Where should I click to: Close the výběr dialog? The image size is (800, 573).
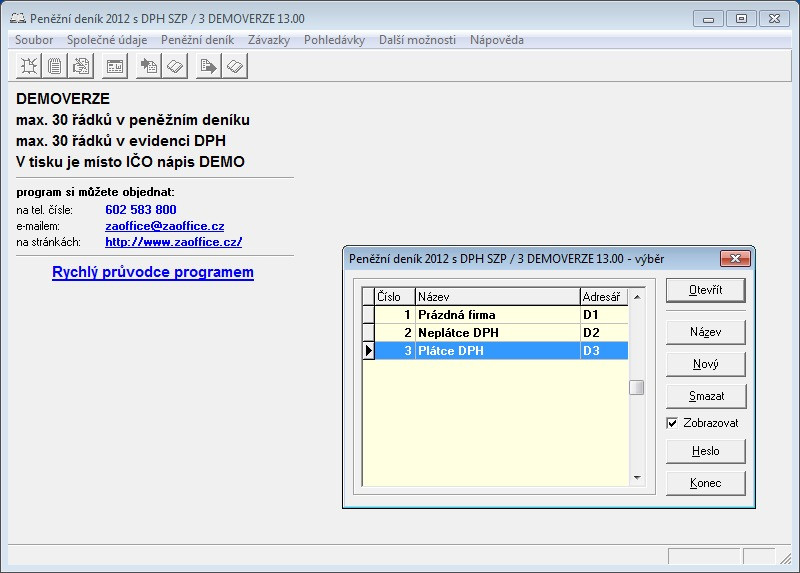(735, 259)
